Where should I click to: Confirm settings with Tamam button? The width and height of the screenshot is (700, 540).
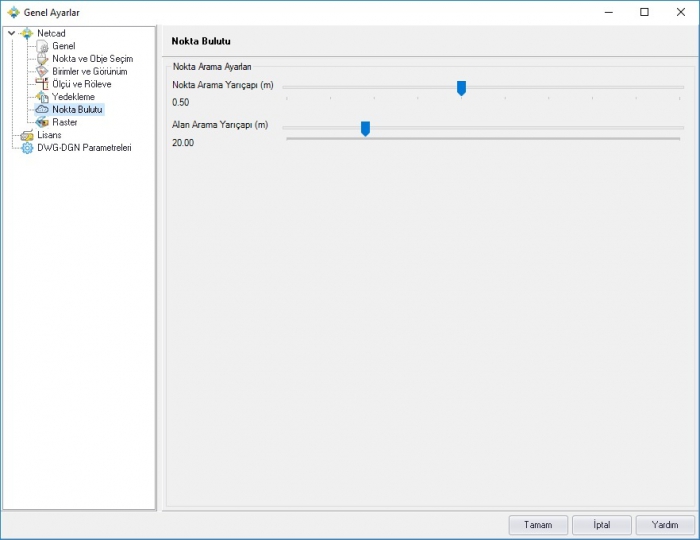pyautogui.click(x=538, y=525)
